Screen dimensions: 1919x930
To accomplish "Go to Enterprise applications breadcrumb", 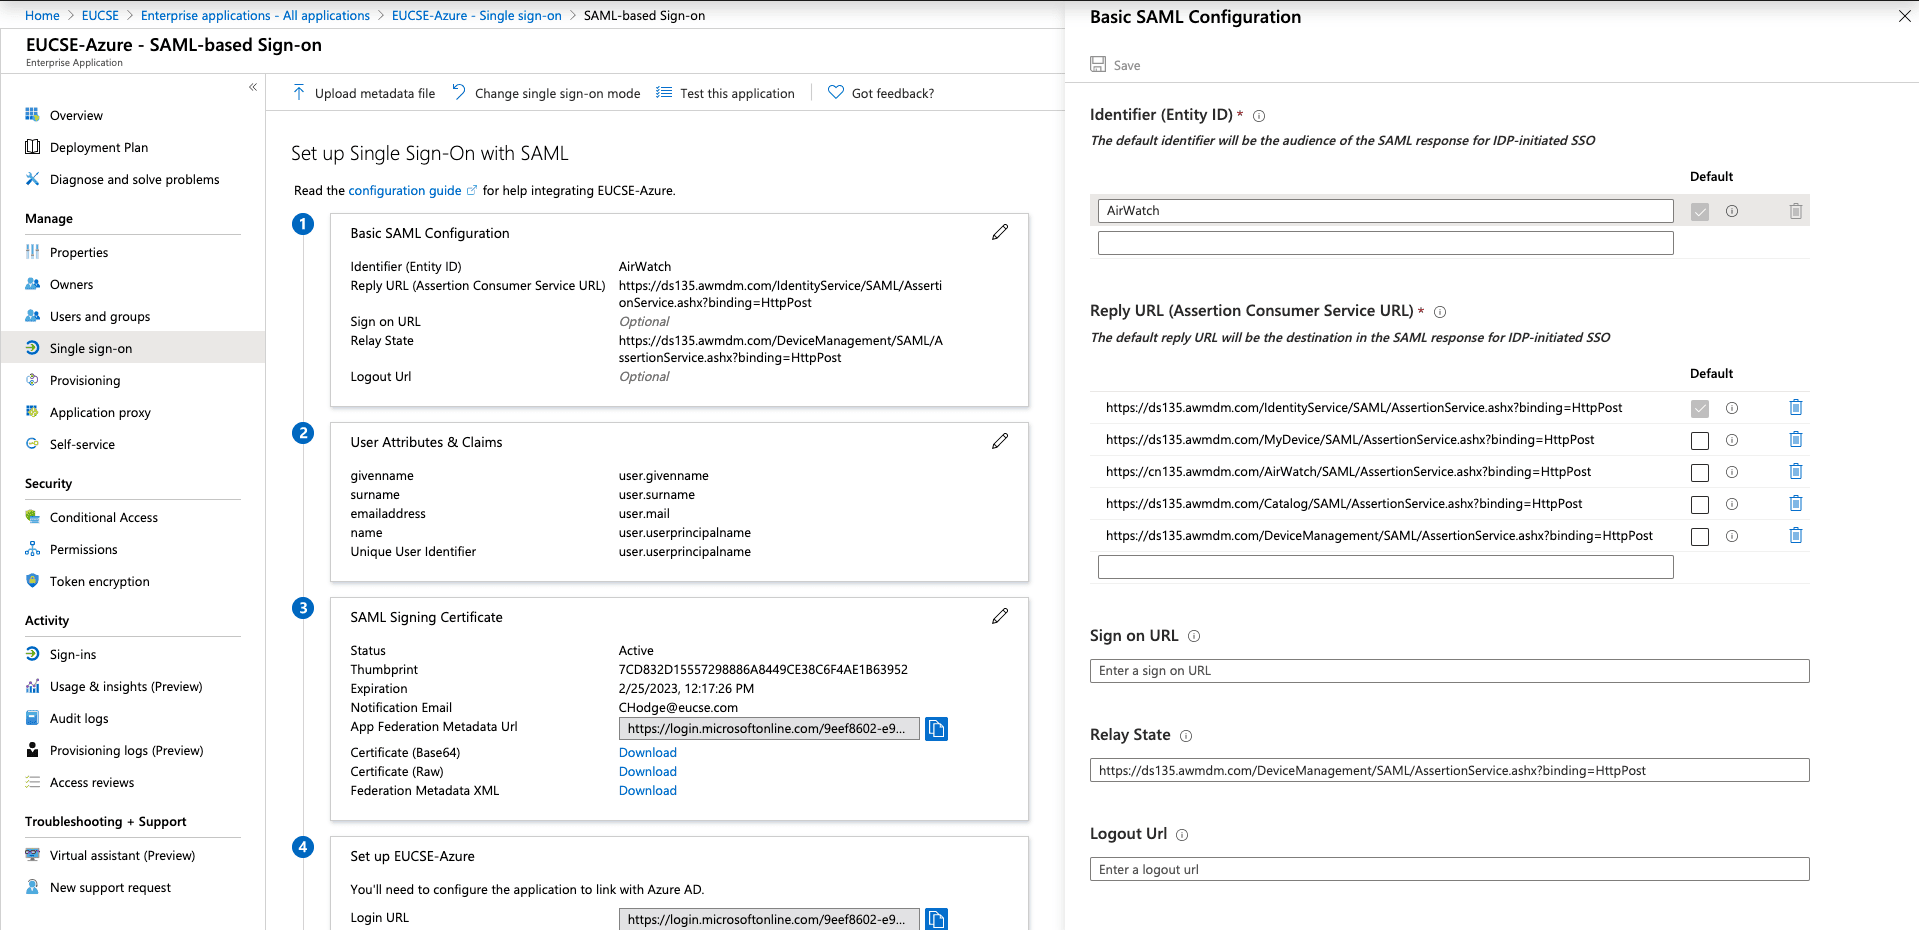I will tap(255, 15).
